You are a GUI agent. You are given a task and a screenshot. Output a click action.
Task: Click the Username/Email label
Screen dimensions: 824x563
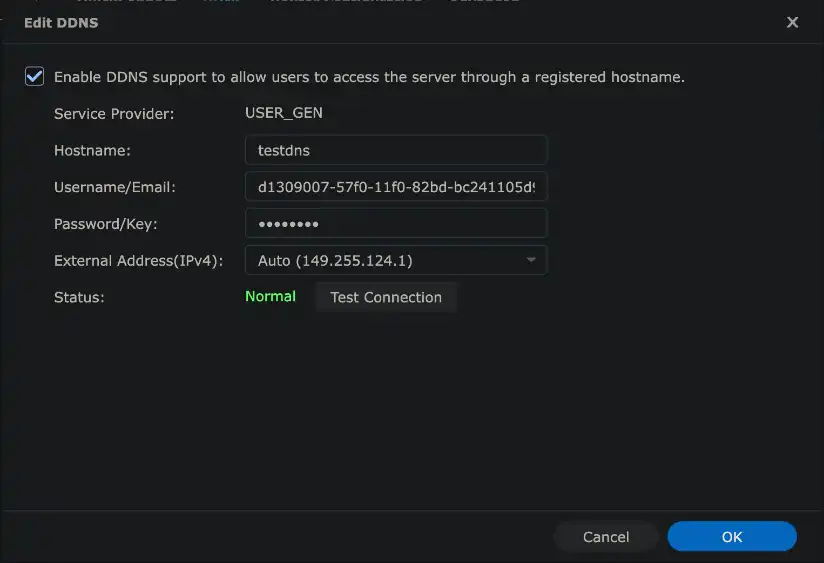click(x=115, y=188)
